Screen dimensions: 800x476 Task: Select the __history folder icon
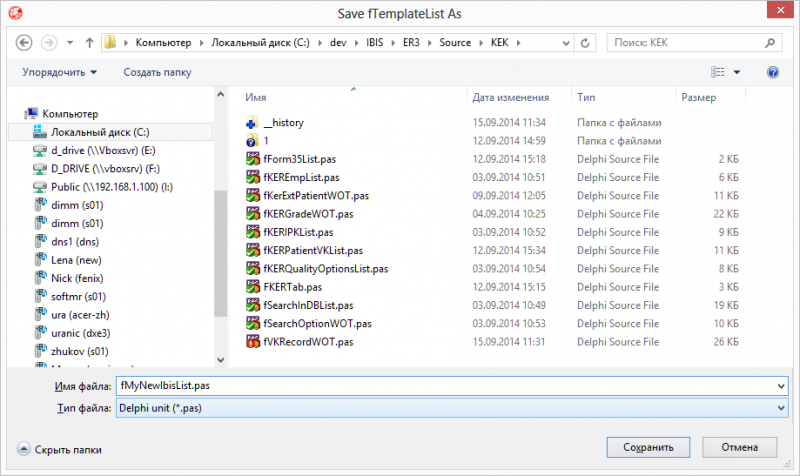pos(252,123)
